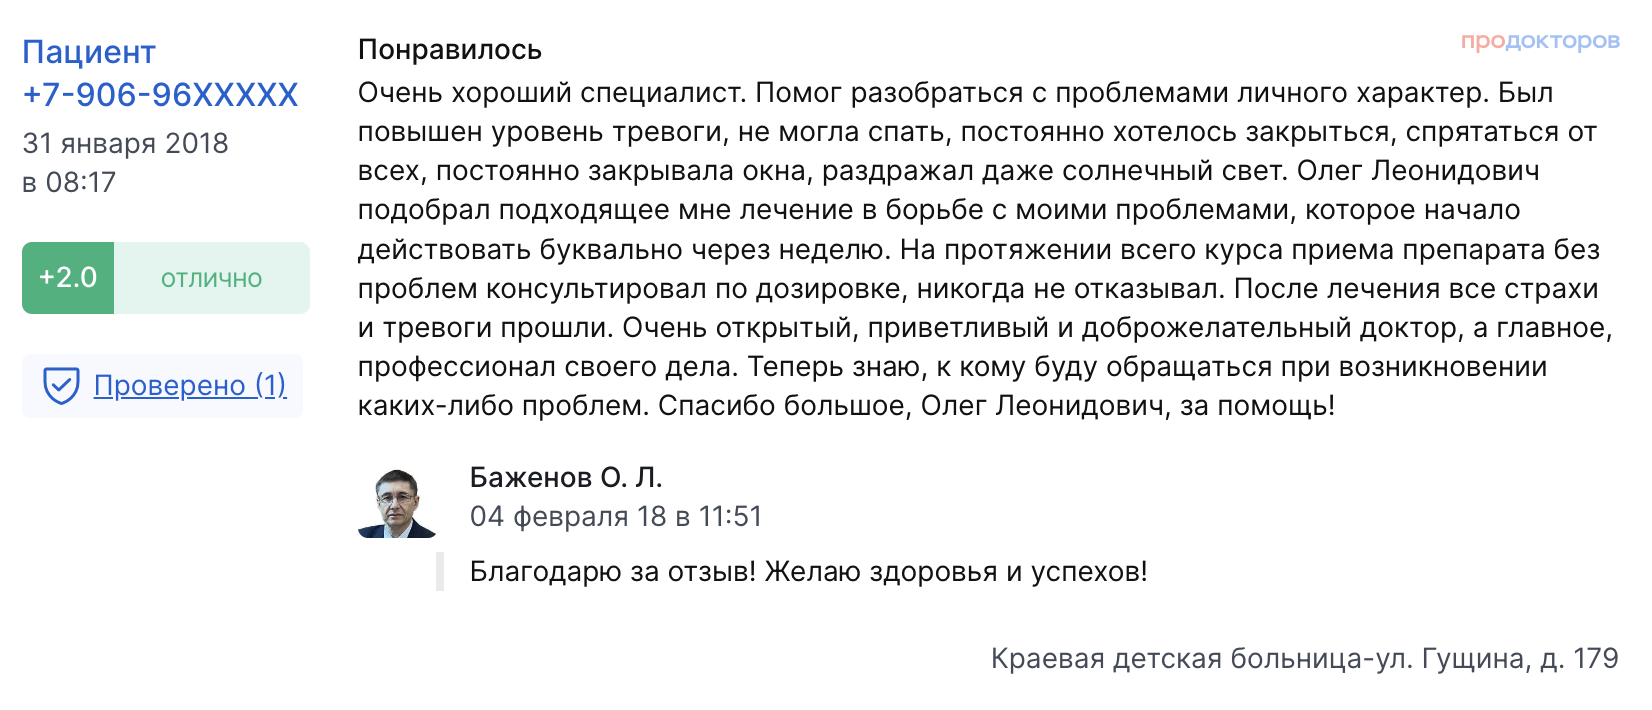Open doctor Баженов's profile photo

tap(397, 503)
